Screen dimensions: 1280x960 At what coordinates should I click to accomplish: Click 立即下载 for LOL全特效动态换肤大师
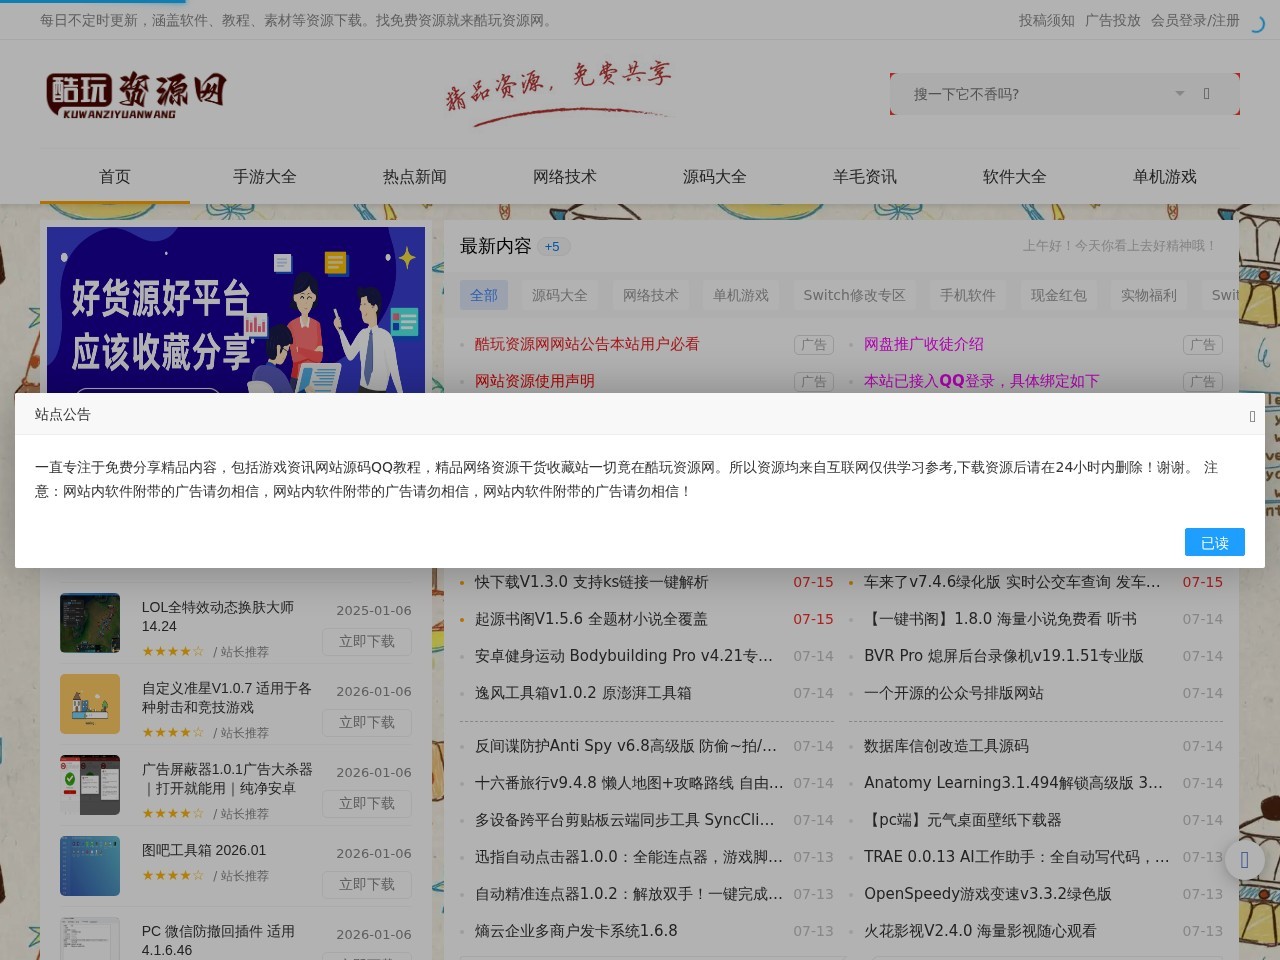(367, 641)
